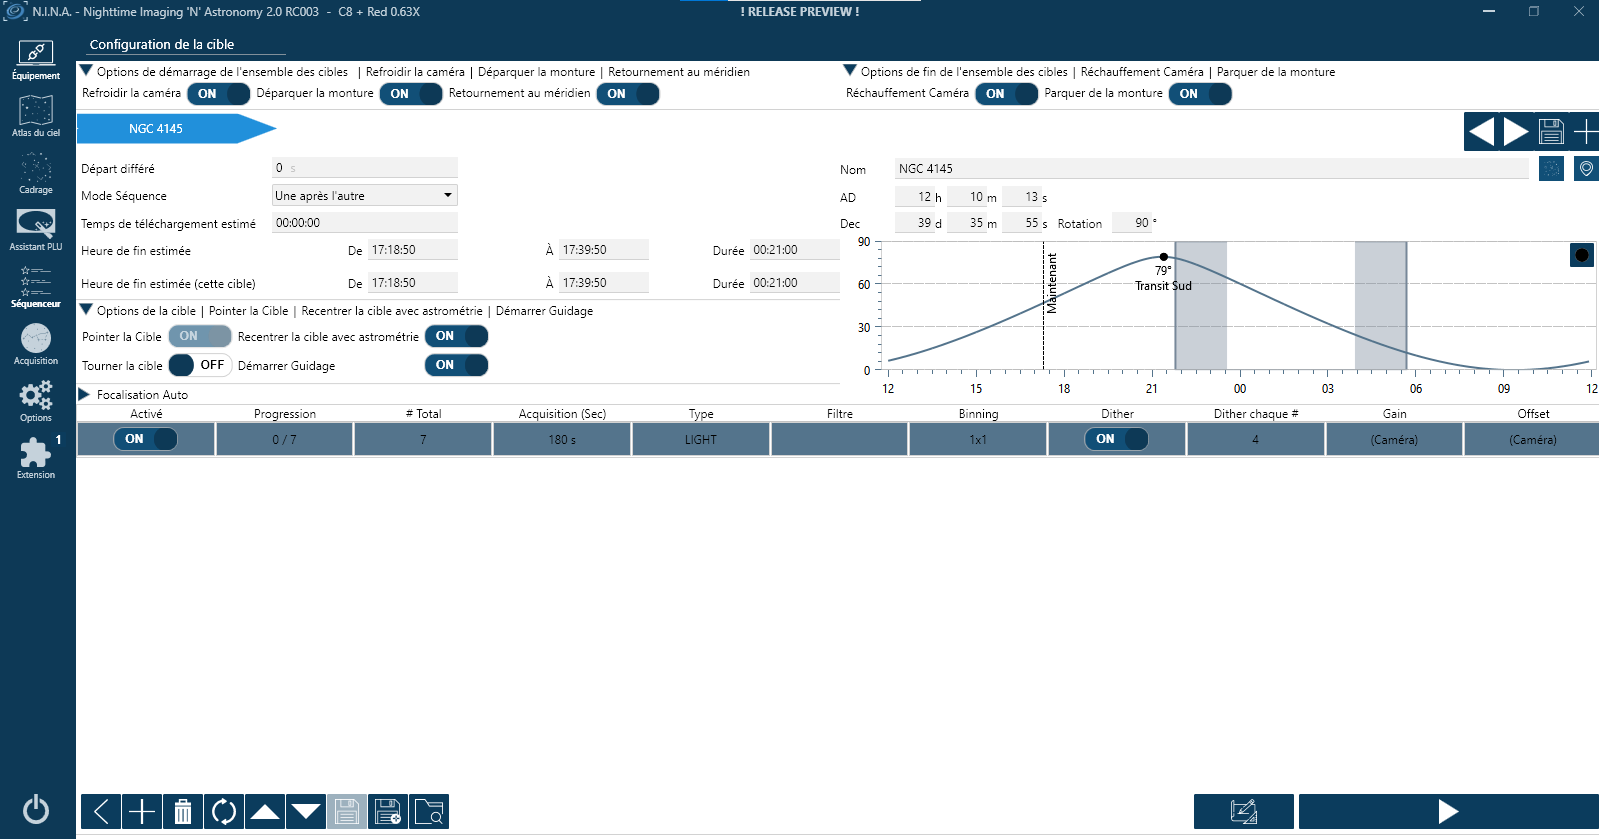
Task: Click the save icon beside target arrows
Action: [1551, 131]
